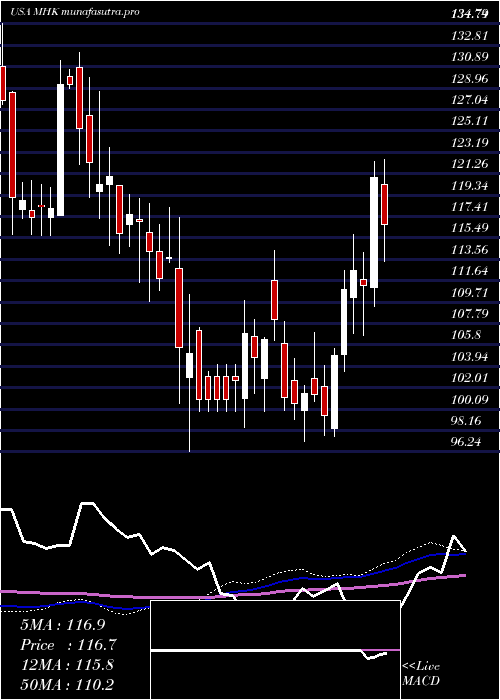Click the 'Price : 116.7' readout

tap(68, 645)
